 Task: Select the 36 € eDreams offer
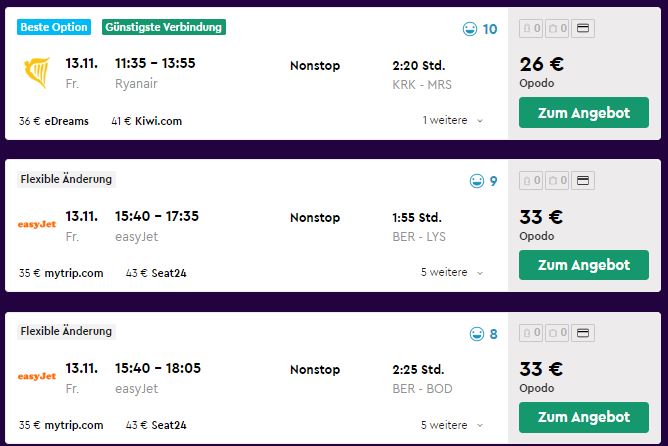coord(54,121)
